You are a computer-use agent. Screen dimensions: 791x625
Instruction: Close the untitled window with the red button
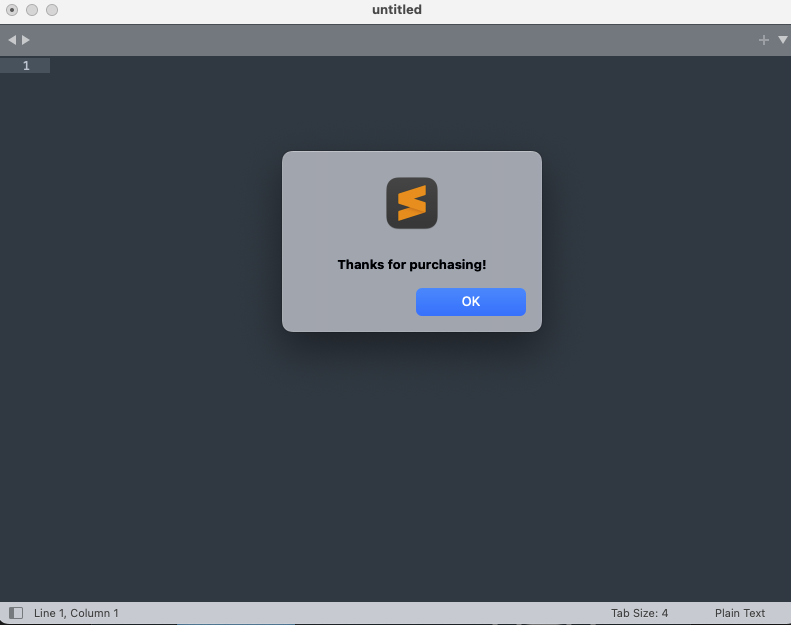click(x=12, y=10)
